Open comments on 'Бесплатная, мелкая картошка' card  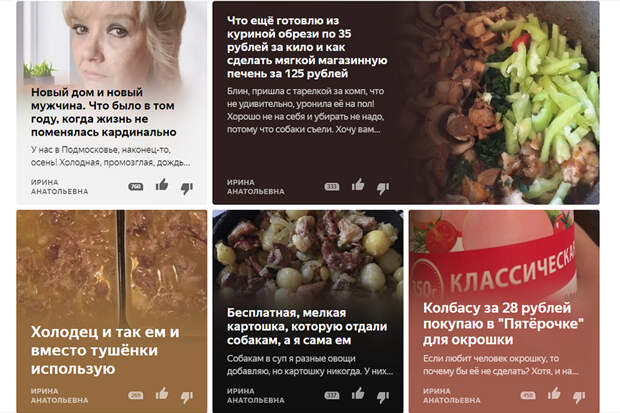[x=332, y=395]
